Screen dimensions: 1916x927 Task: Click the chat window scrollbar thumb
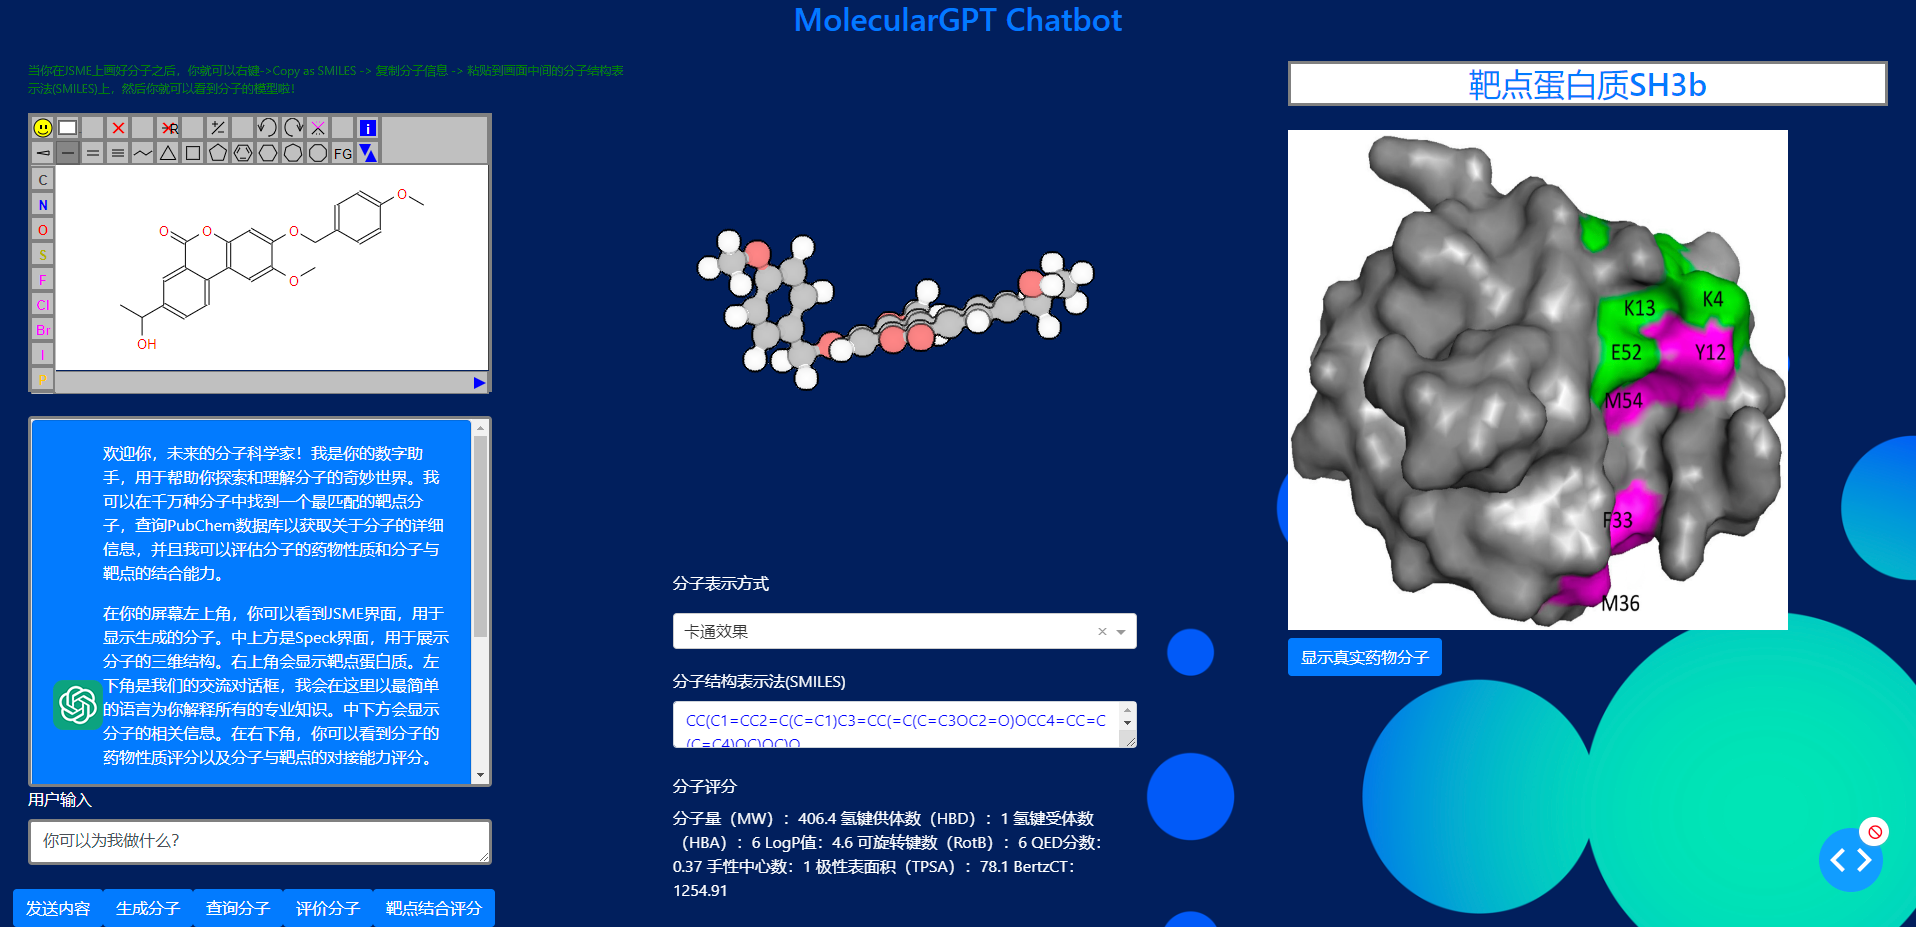480,537
